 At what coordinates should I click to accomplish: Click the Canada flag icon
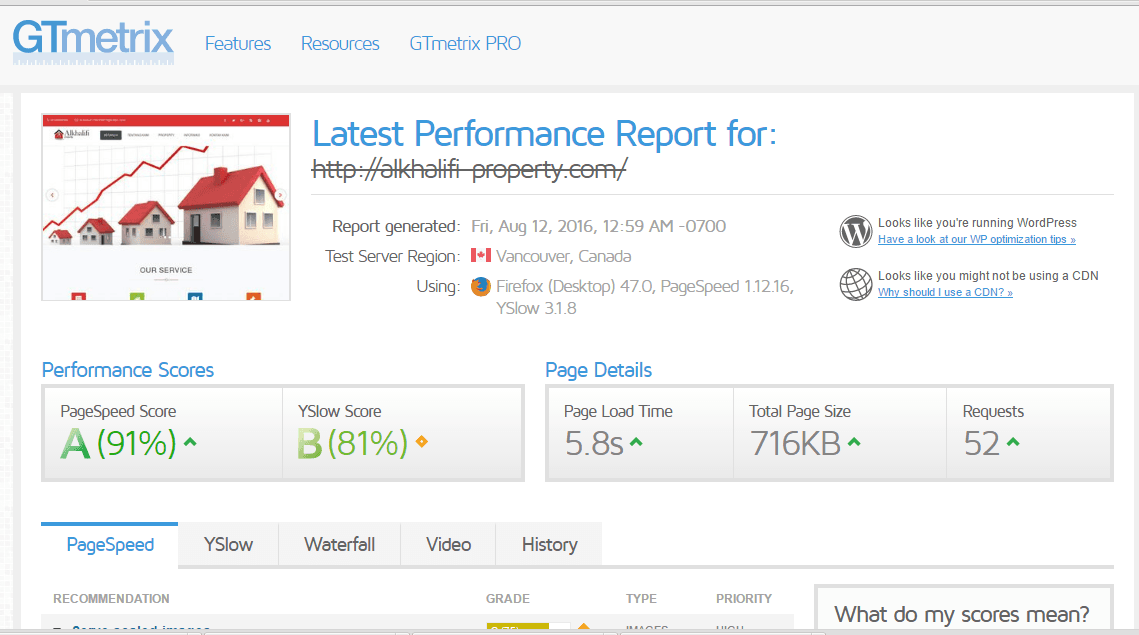(481, 256)
